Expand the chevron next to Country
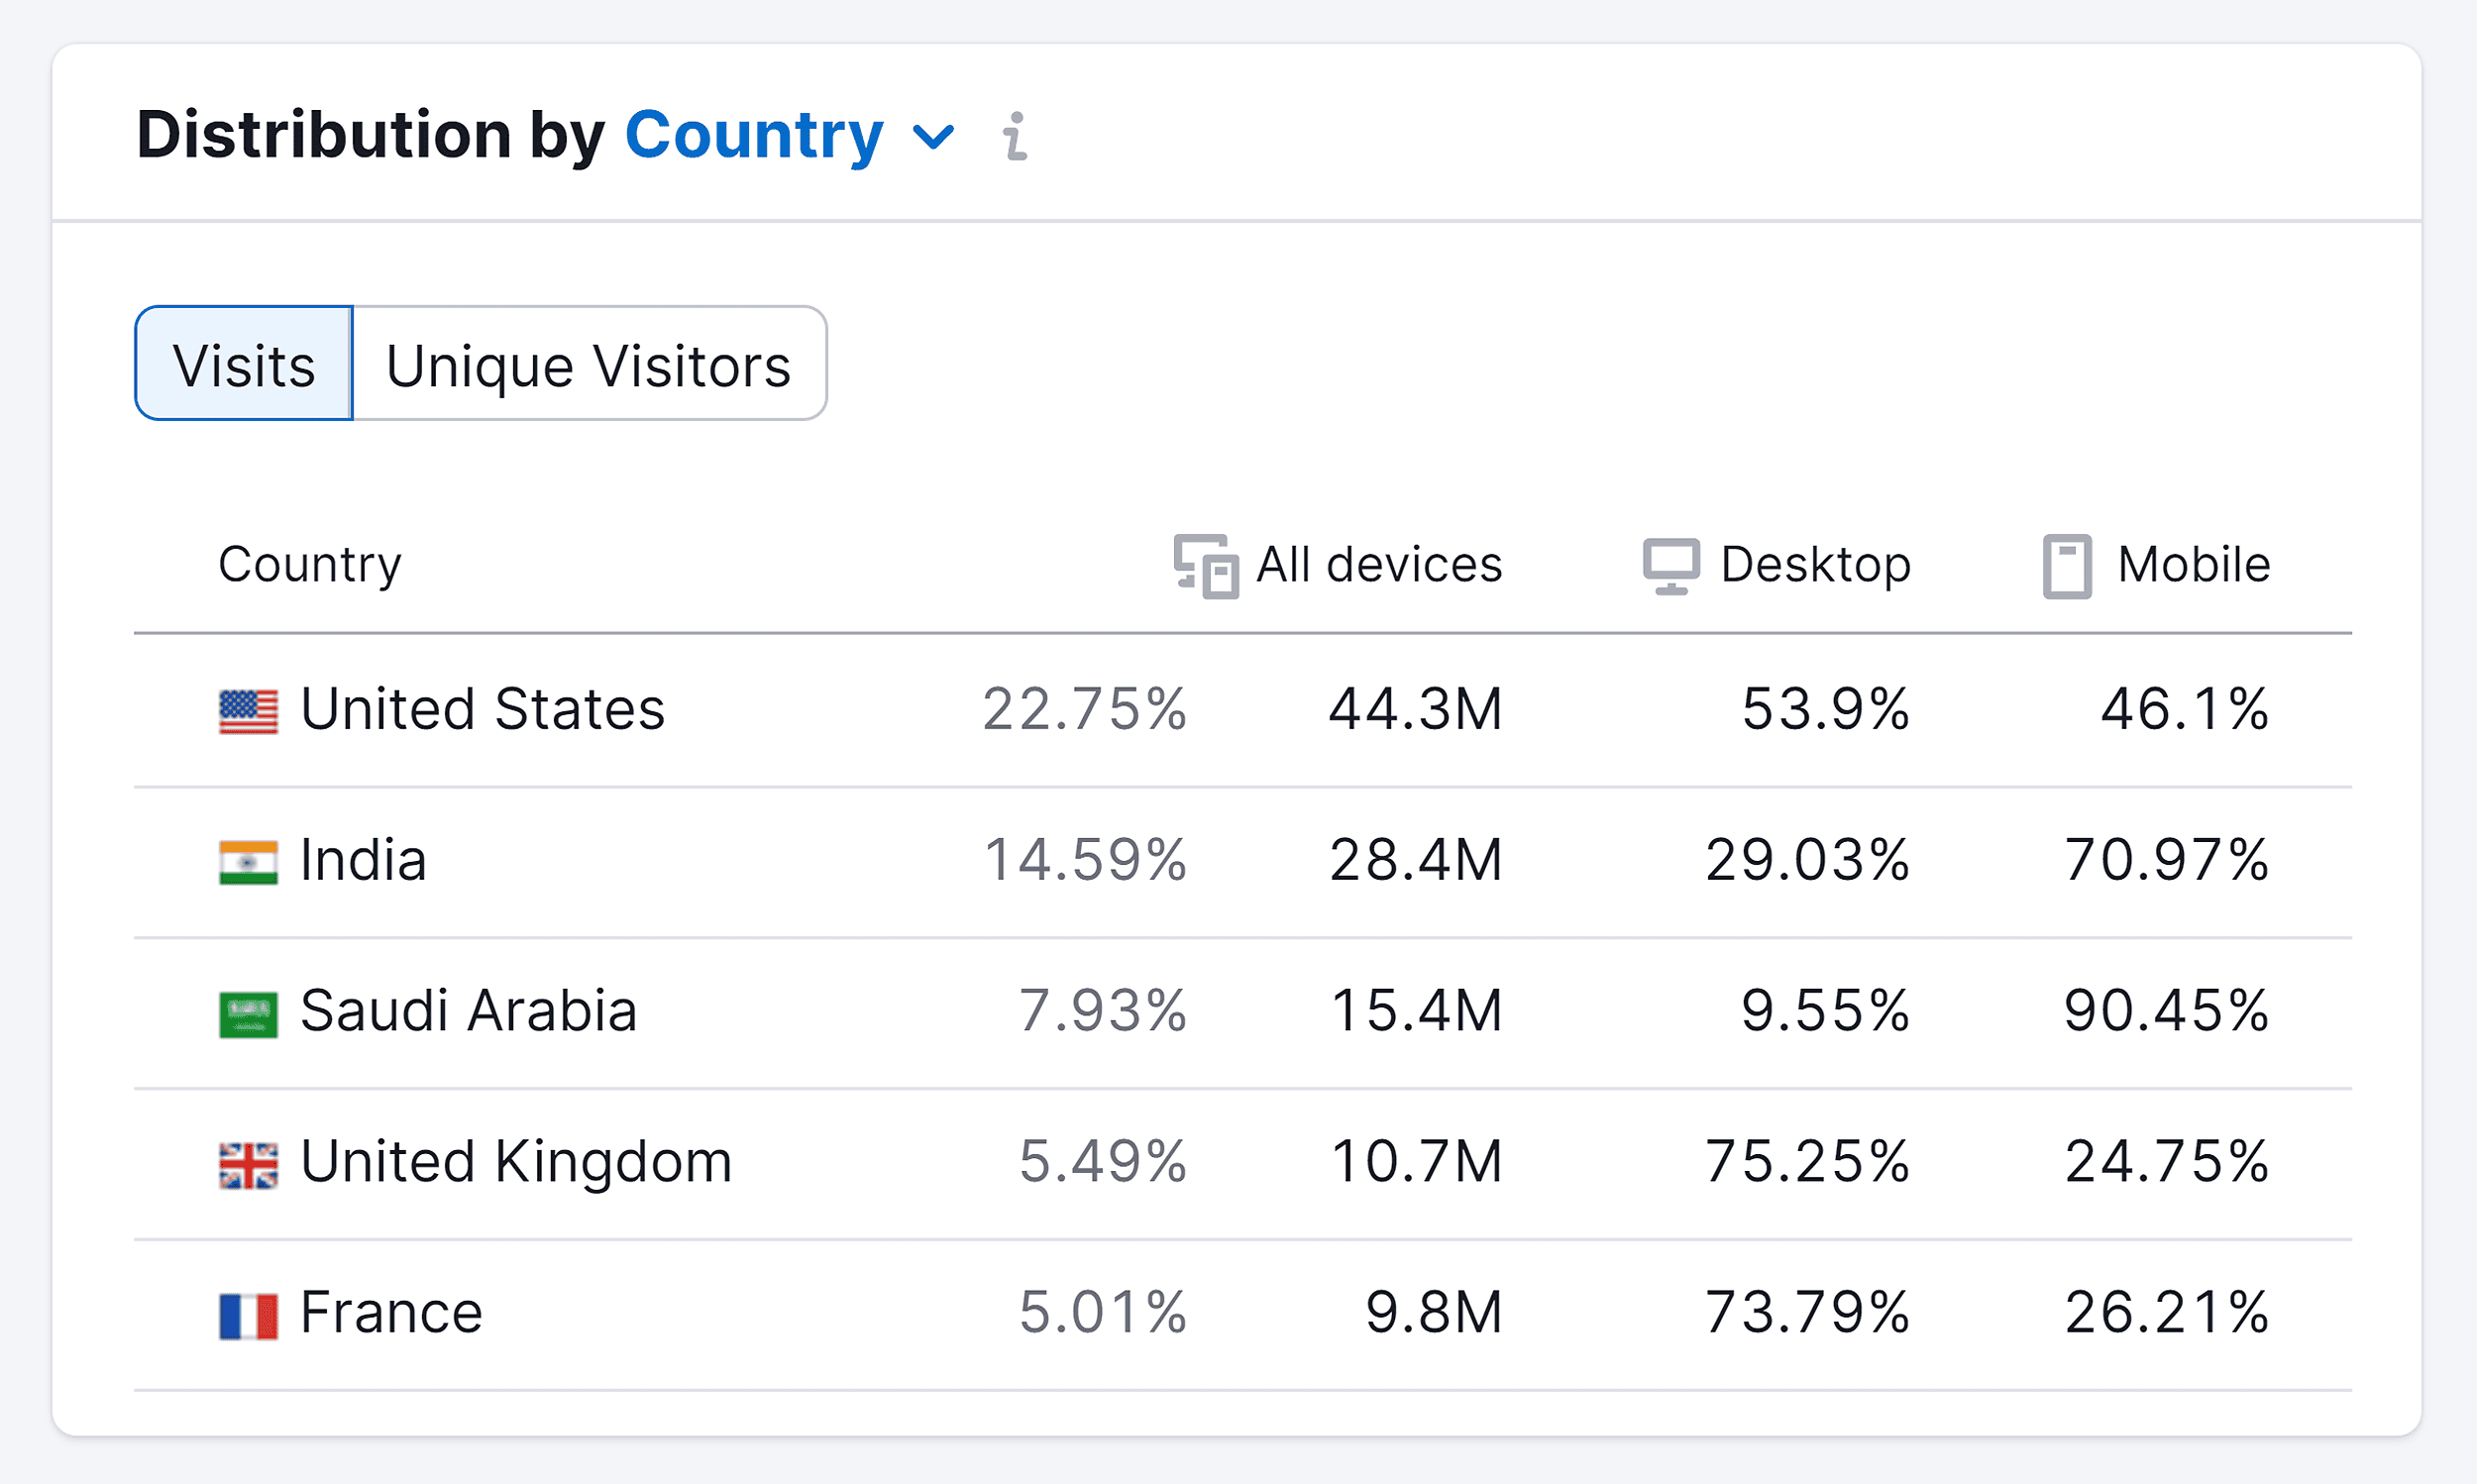 pyautogui.click(x=934, y=136)
